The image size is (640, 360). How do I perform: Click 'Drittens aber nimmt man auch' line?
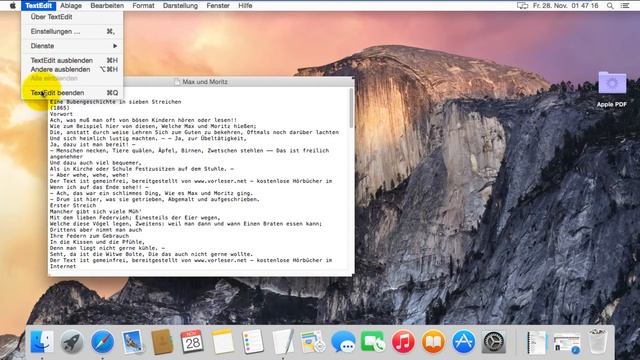pyautogui.click(x=96, y=230)
